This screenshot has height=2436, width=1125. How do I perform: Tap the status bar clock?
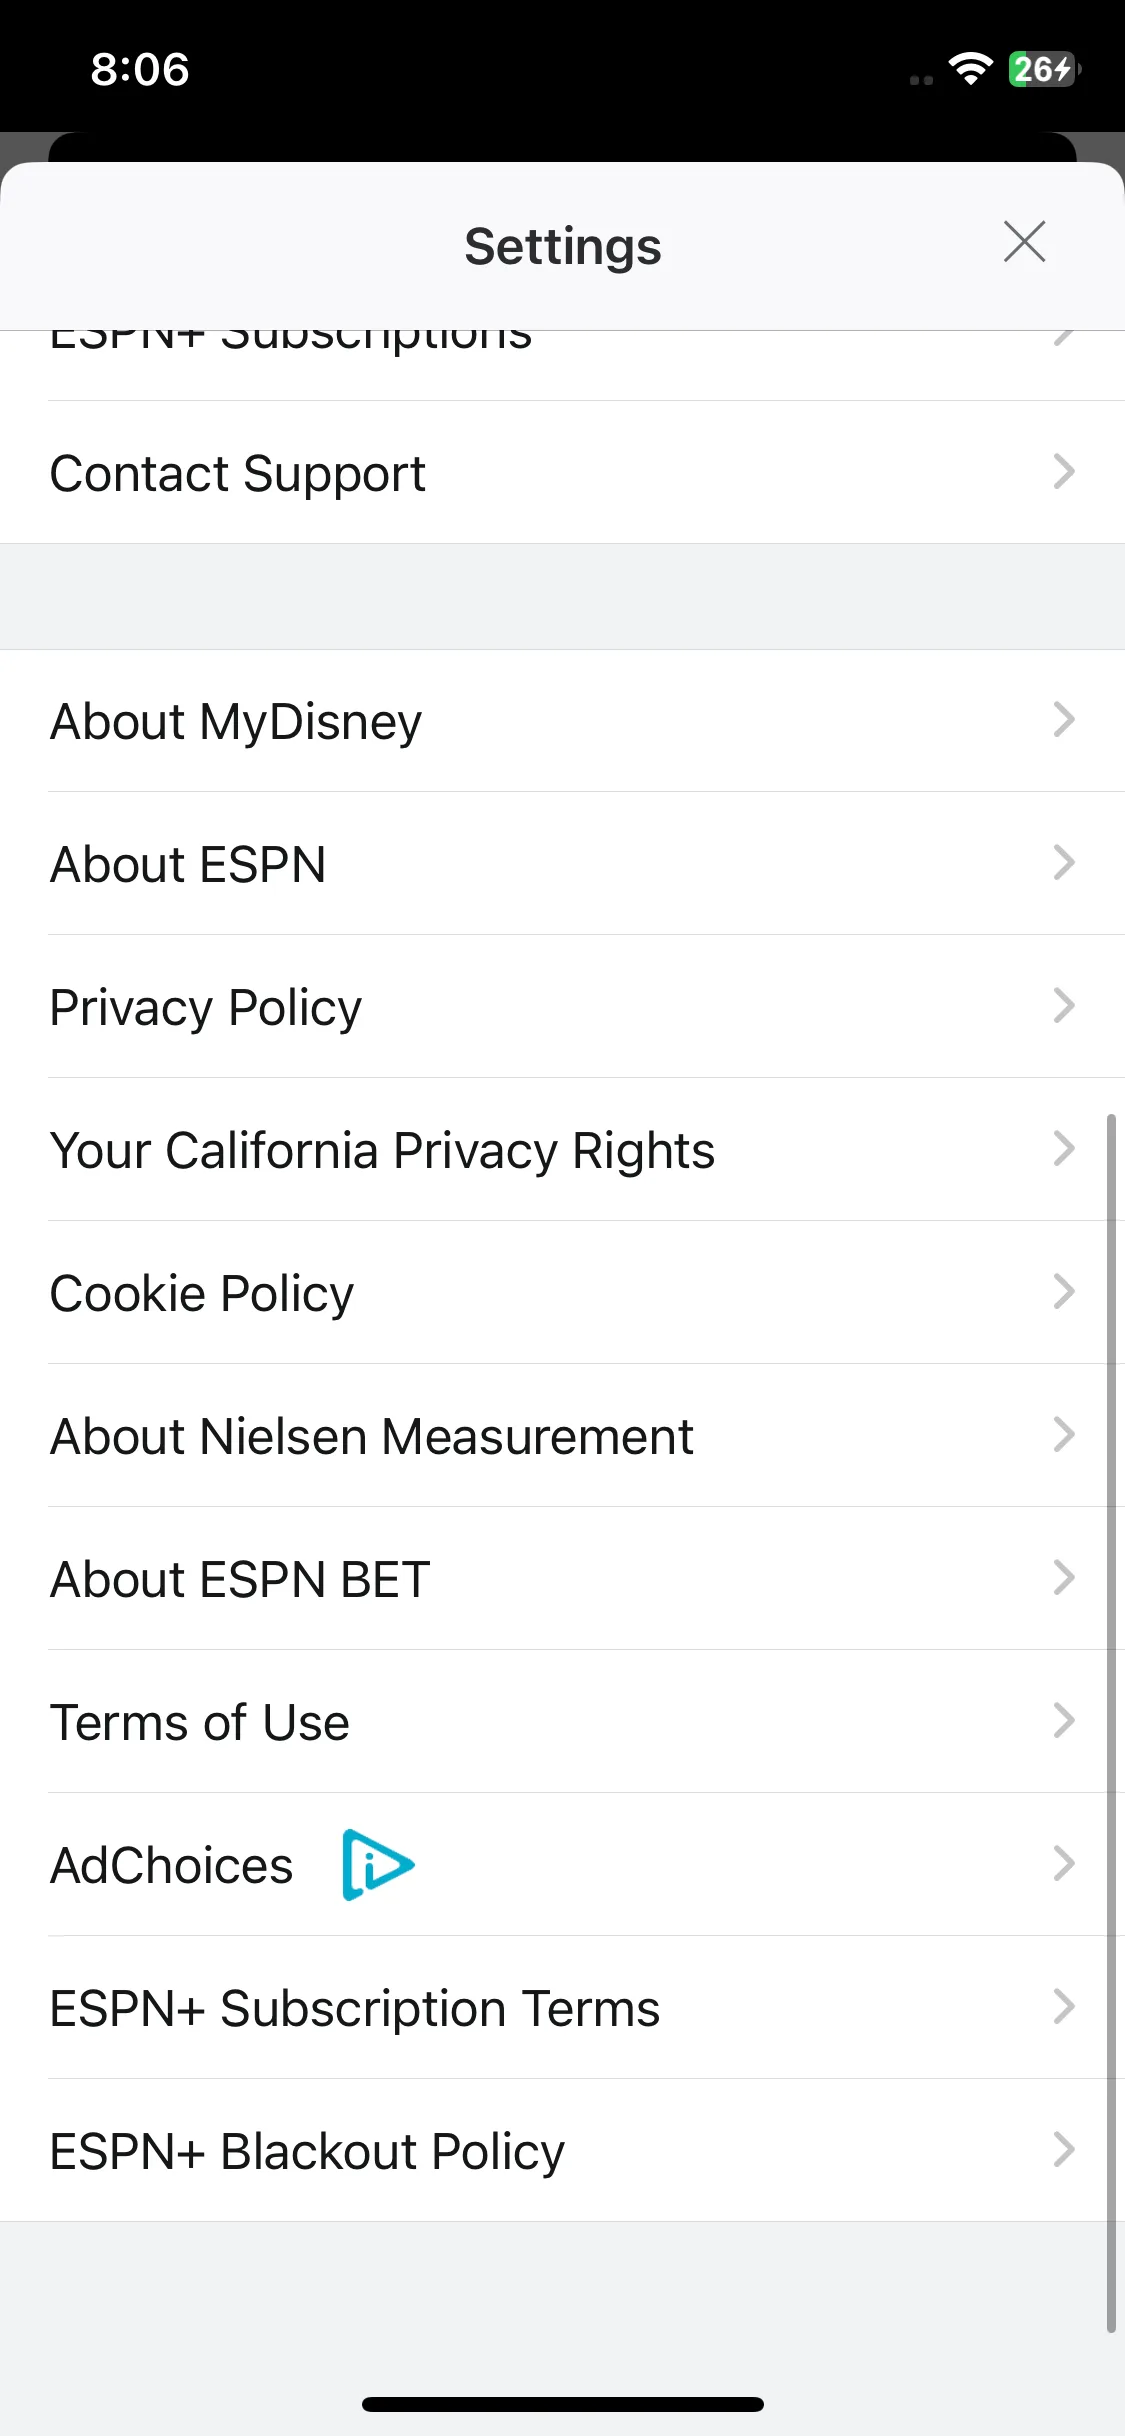coord(140,69)
